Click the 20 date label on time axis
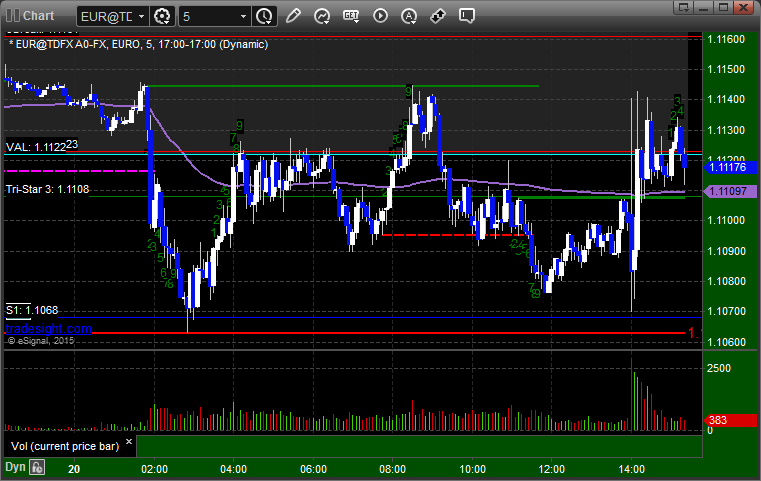 coord(74,469)
